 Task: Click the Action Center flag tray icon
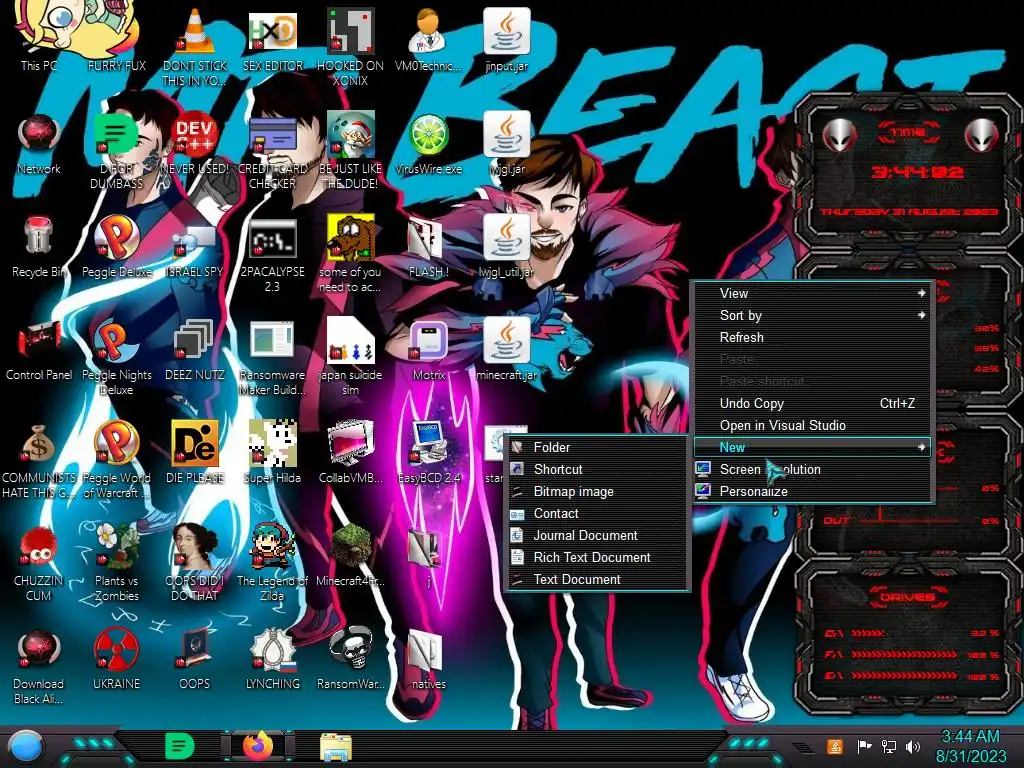865,746
